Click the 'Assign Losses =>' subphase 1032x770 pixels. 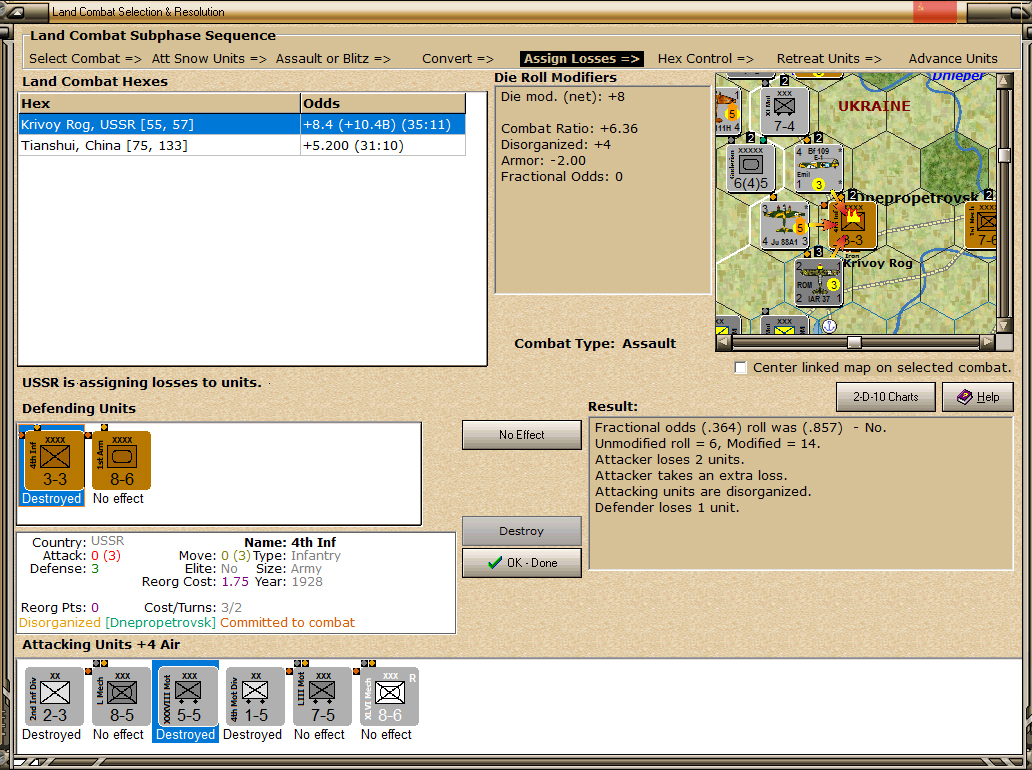tap(582, 59)
